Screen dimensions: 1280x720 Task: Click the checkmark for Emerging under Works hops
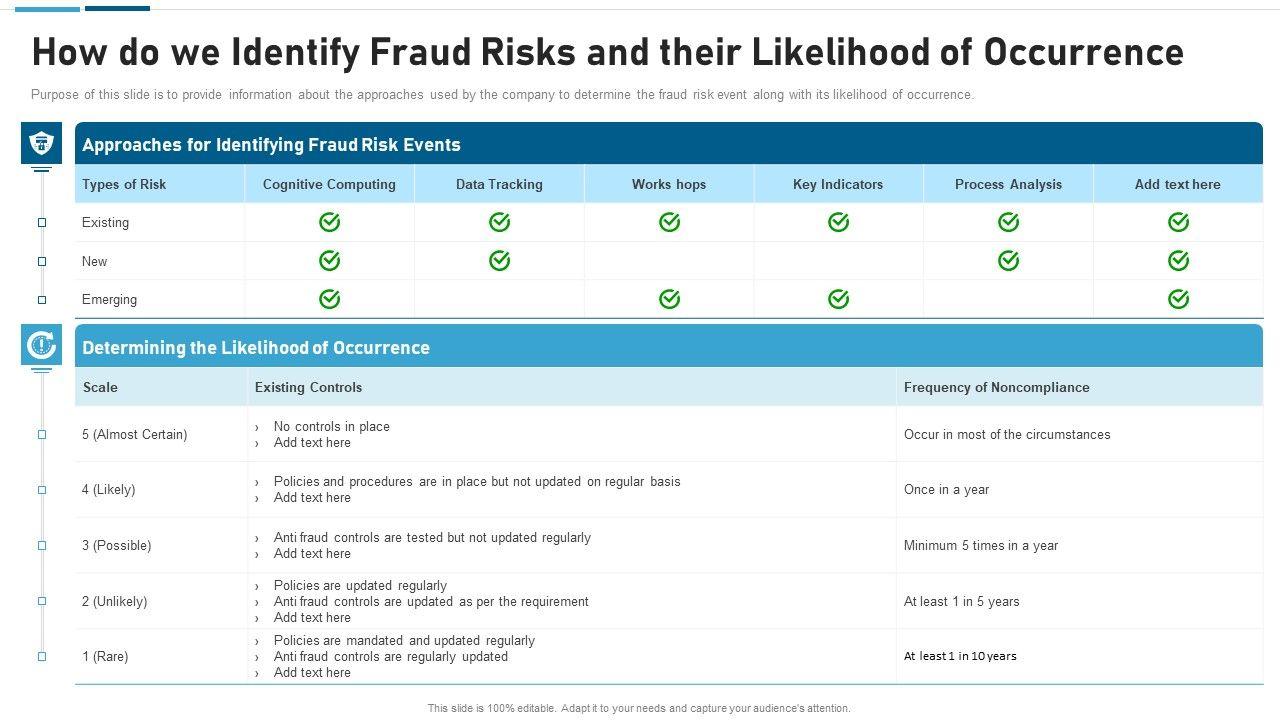point(669,299)
